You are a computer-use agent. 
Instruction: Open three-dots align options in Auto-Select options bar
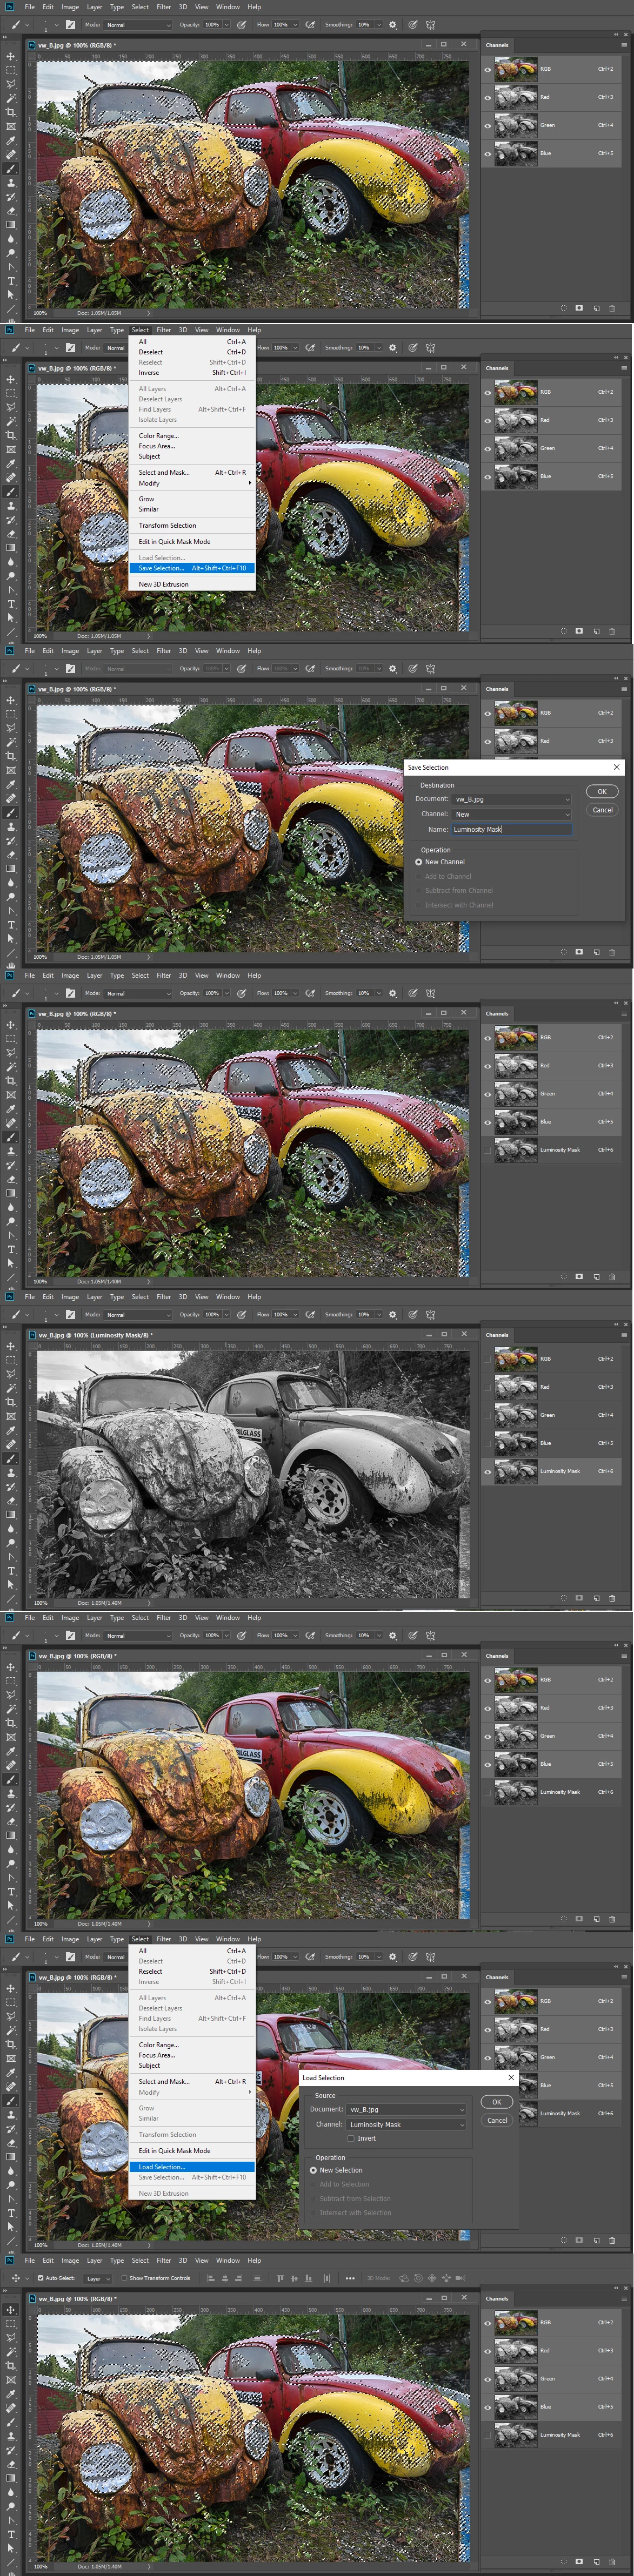[350, 2278]
